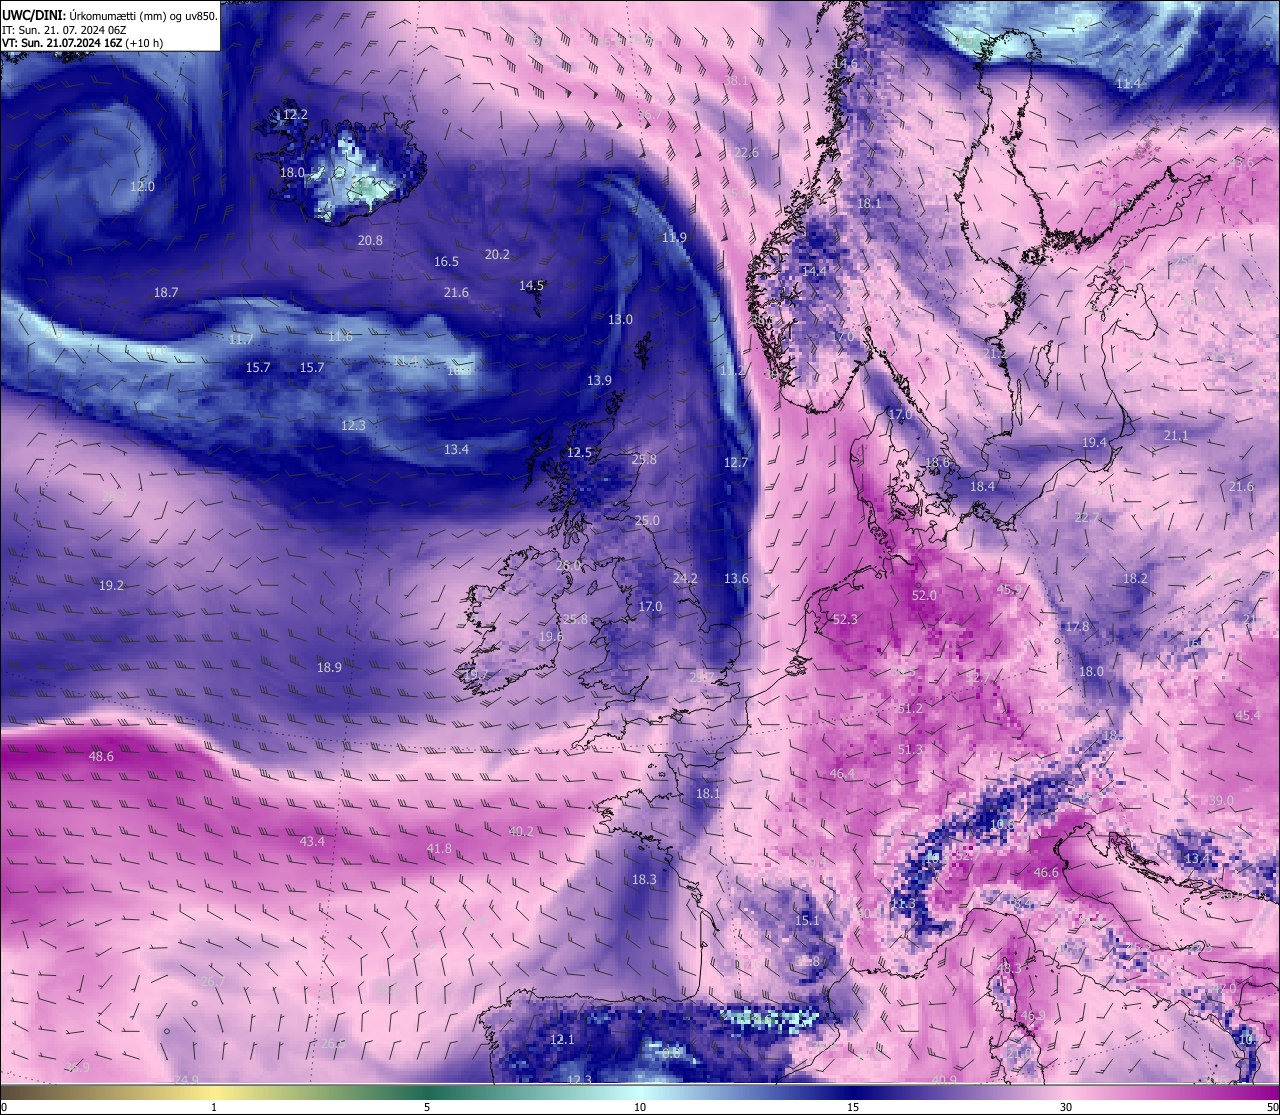Click the 12.2 value over northwest Iceland
Viewport: 1280px width, 1115px height.
coord(295,115)
